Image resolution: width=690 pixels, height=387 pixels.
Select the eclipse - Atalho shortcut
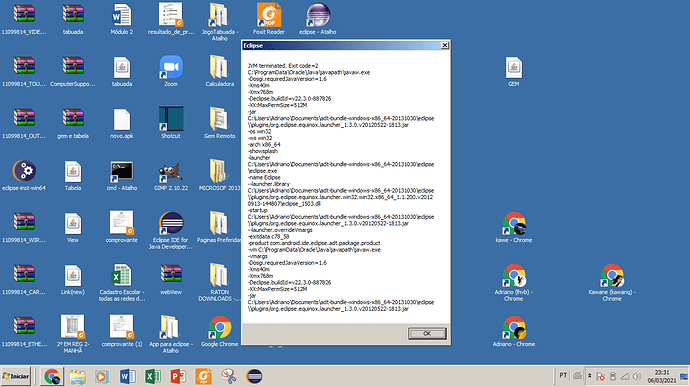318,19
